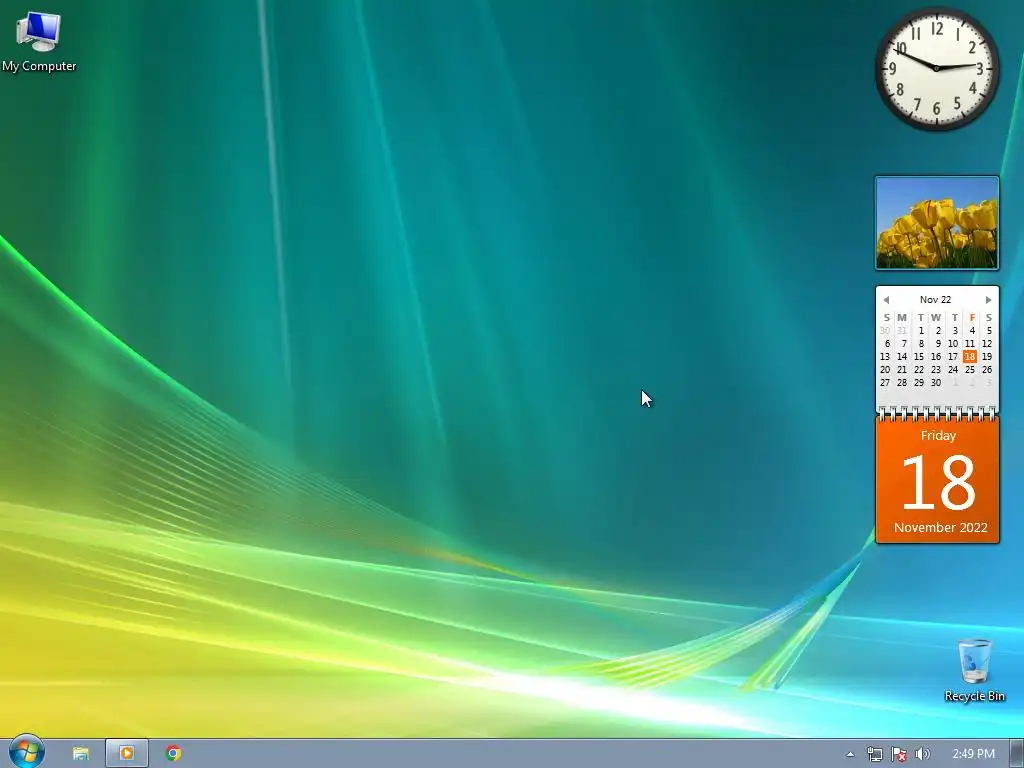
Task: Select highlighted date 18 in calendar
Action: (970, 357)
